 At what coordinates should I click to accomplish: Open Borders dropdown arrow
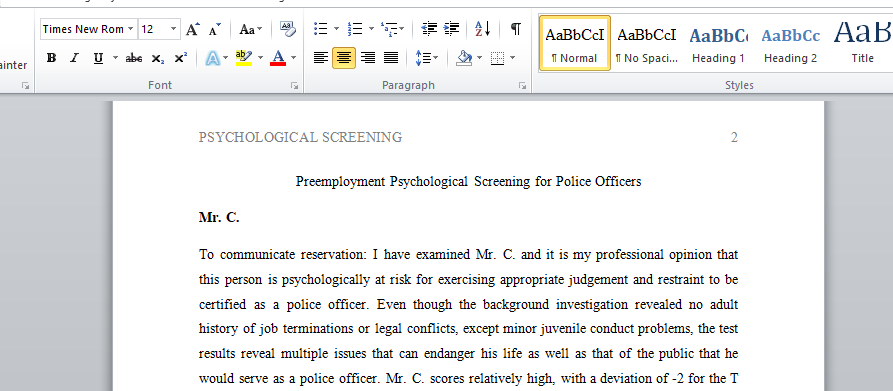(513, 57)
